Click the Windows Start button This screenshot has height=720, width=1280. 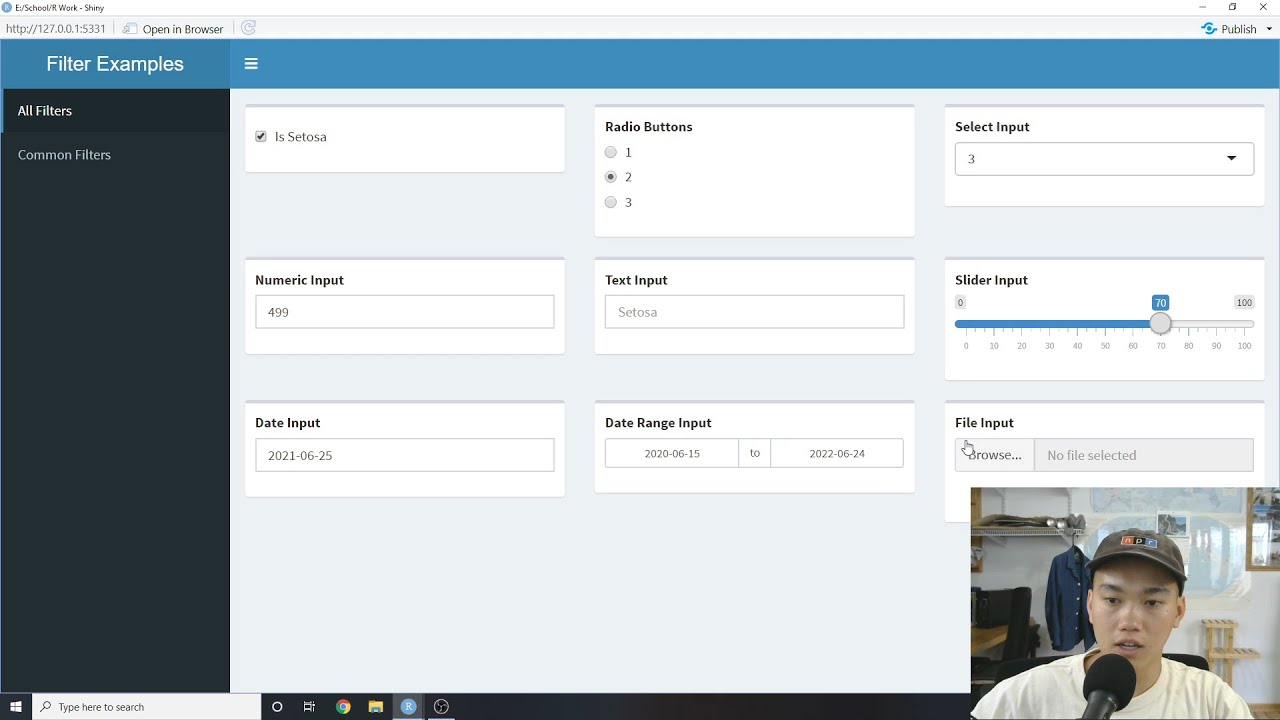tap(16, 707)
